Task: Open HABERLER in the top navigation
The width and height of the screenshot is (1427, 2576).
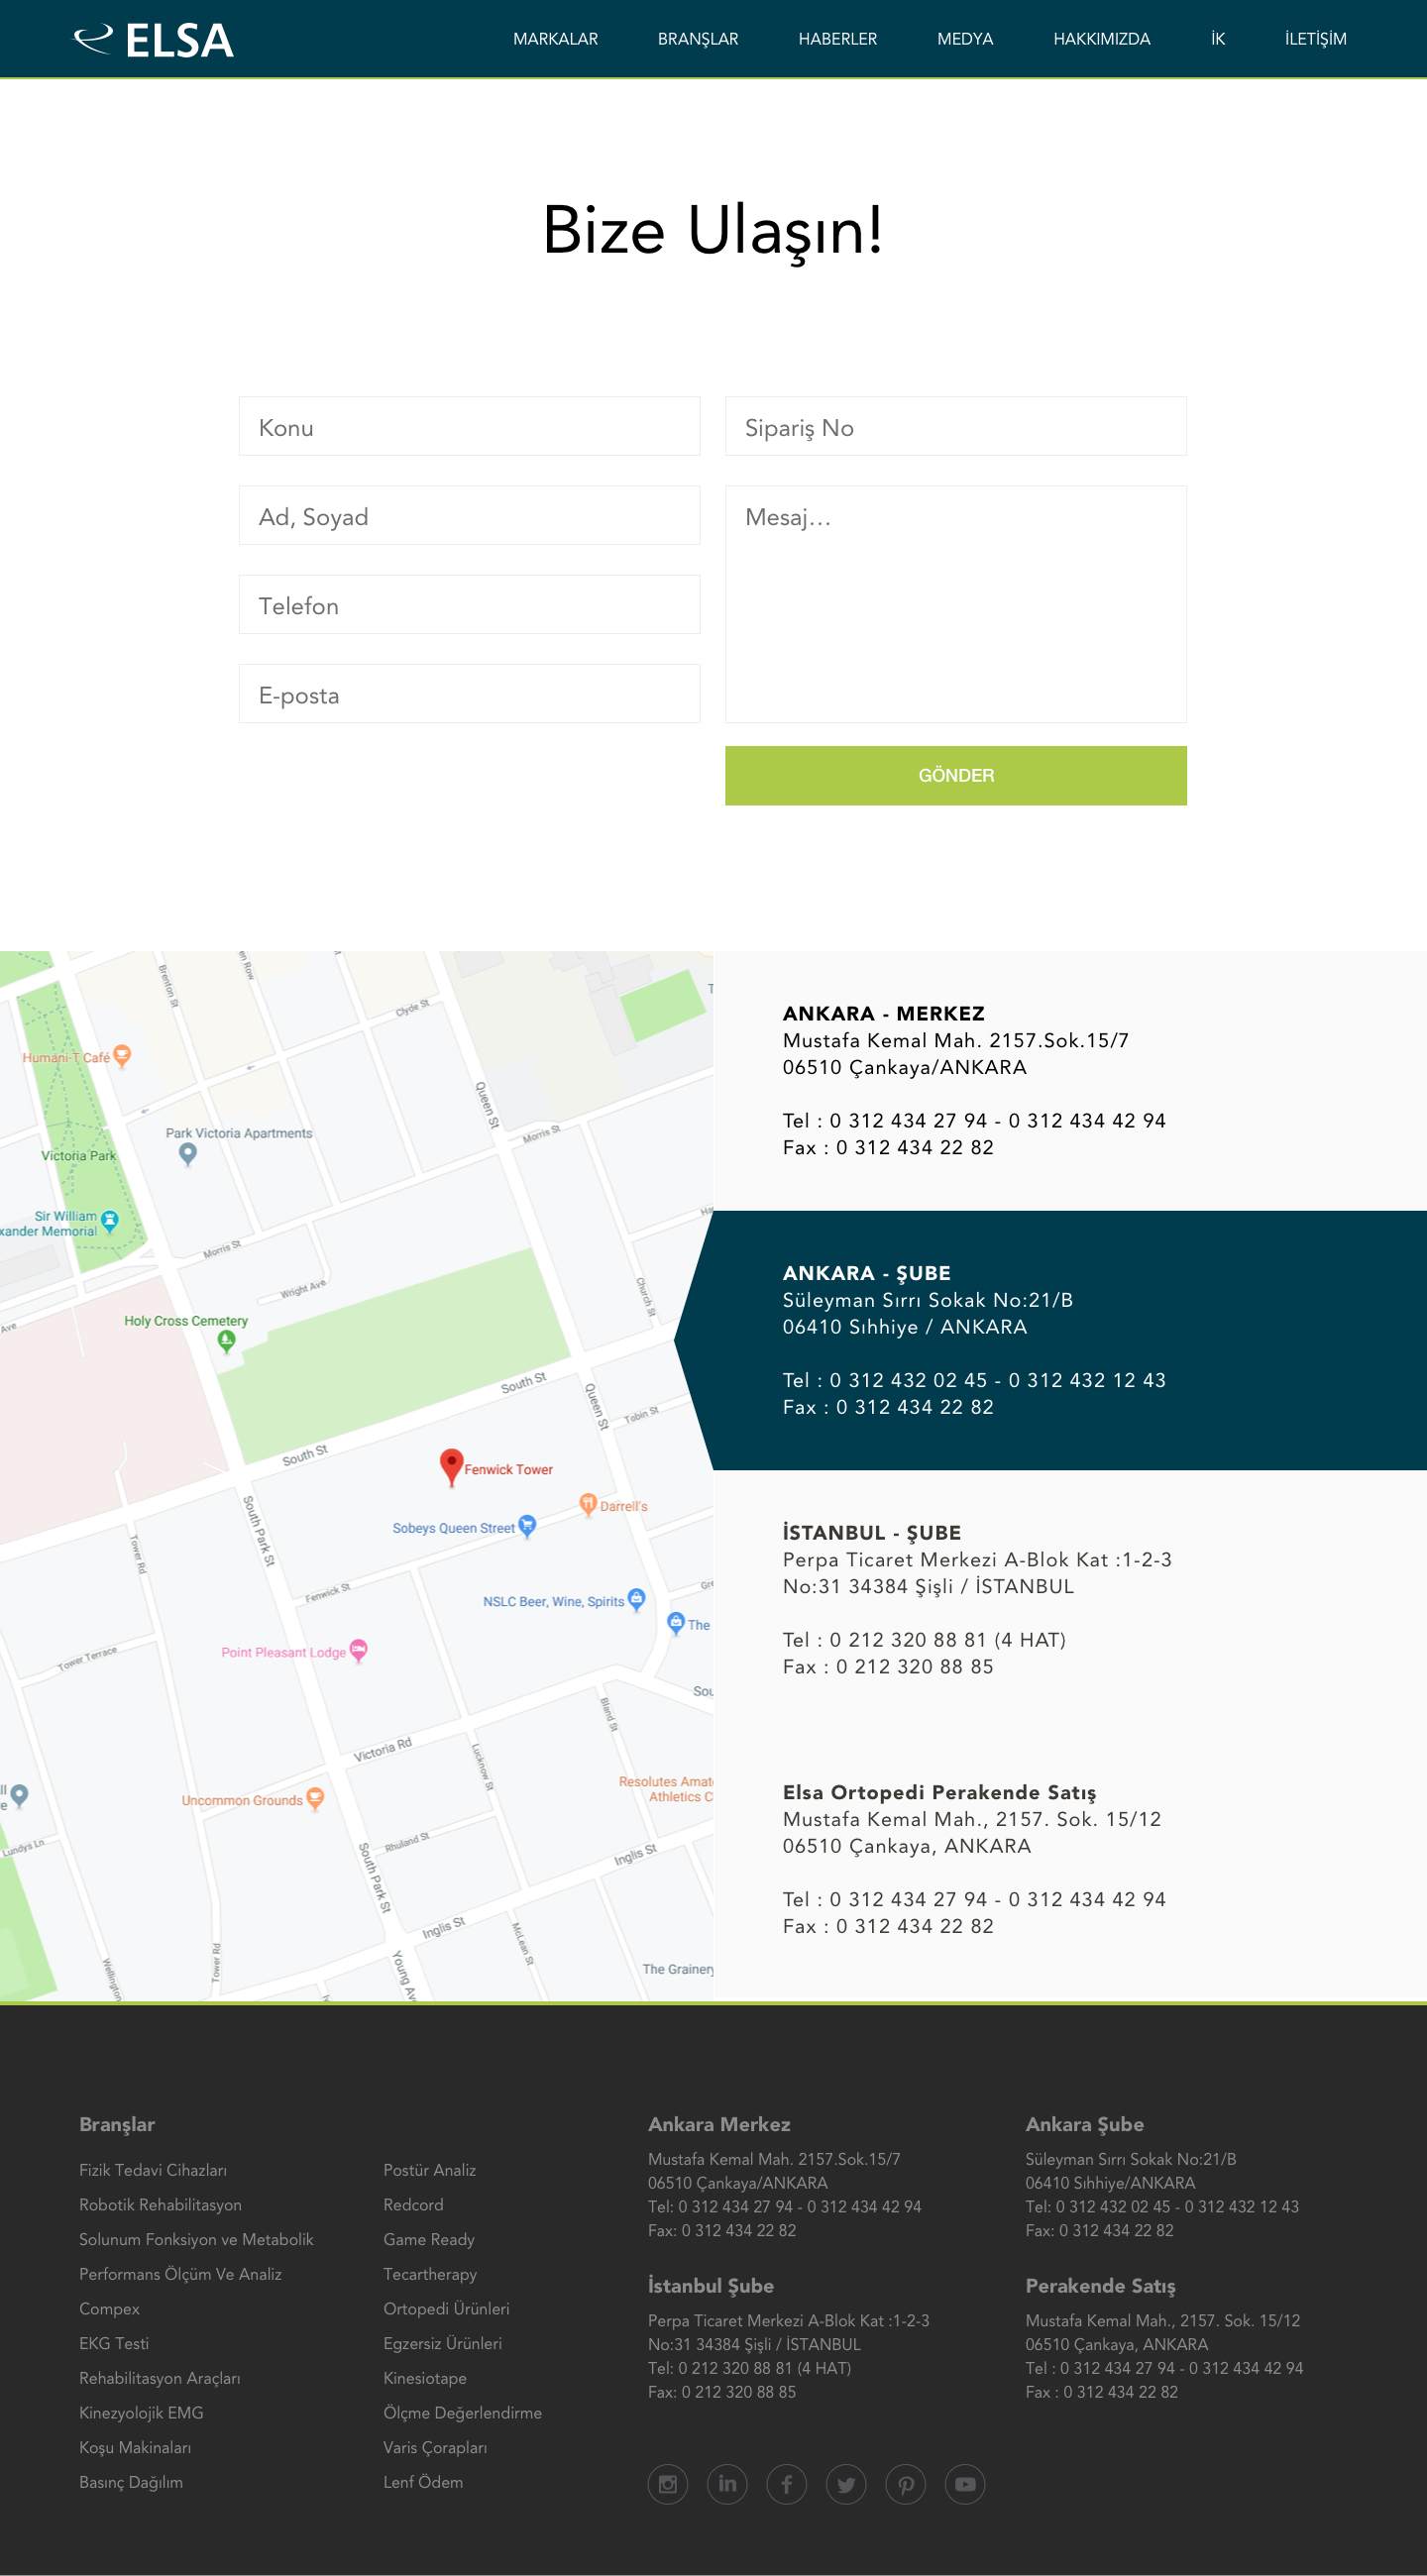Action: pos(837,39)
